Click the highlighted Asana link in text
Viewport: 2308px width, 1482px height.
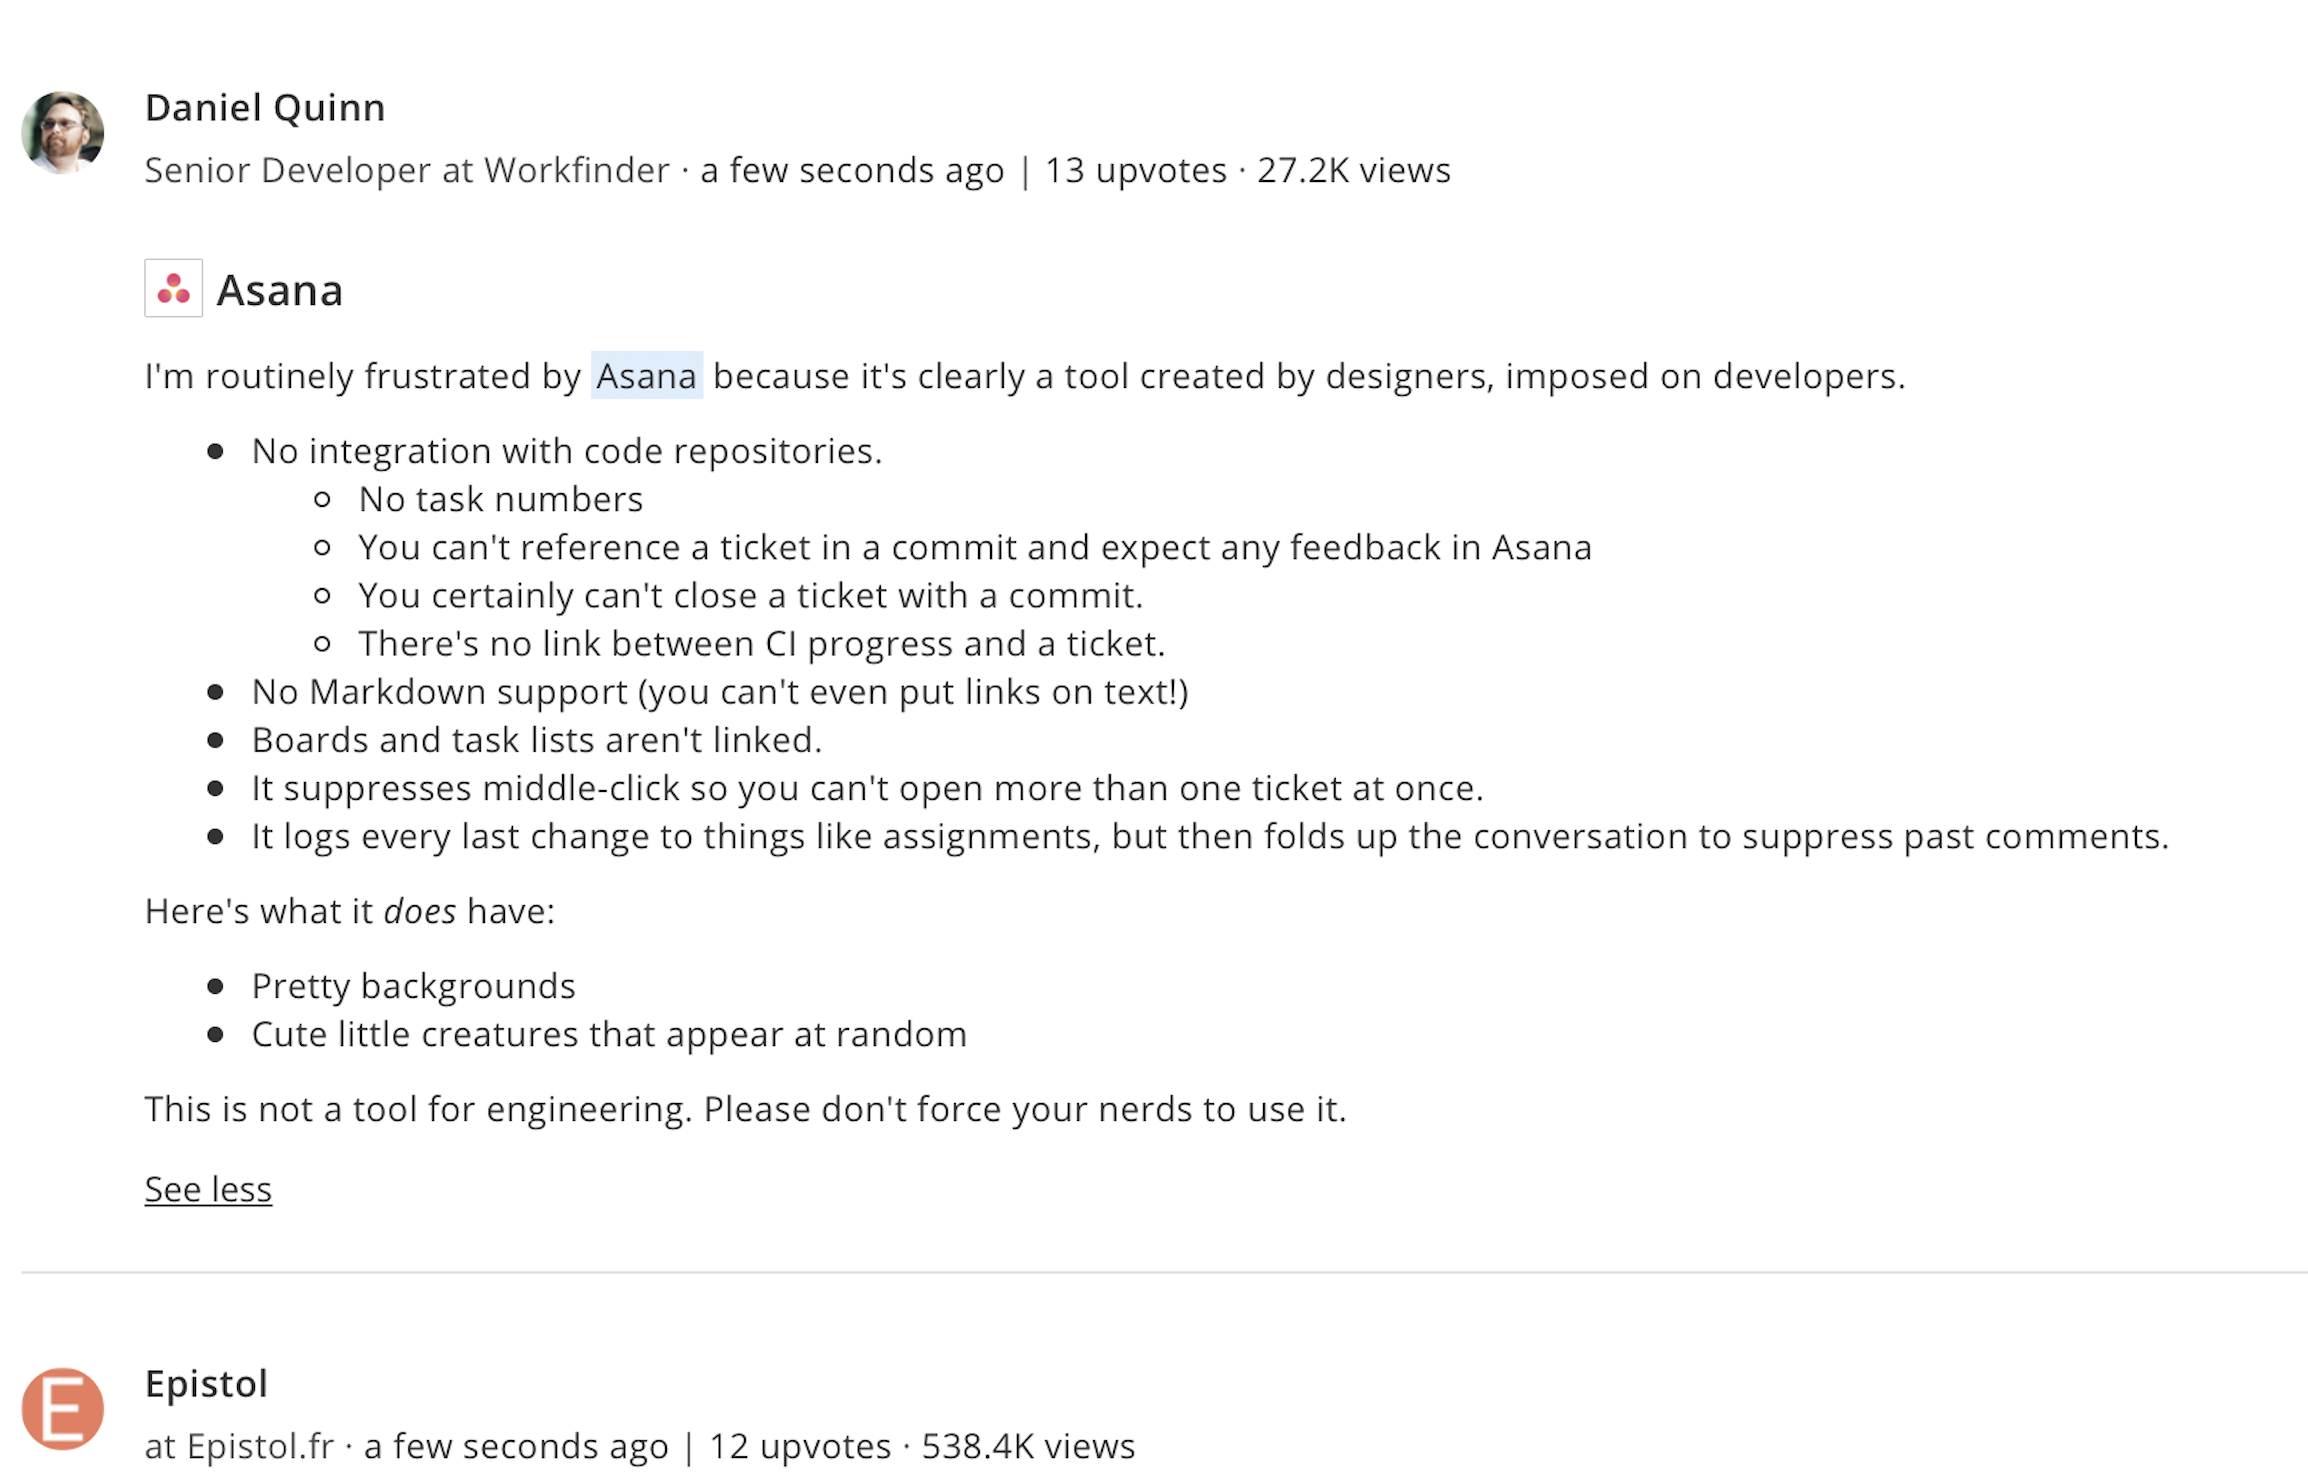tap(646, 376)
